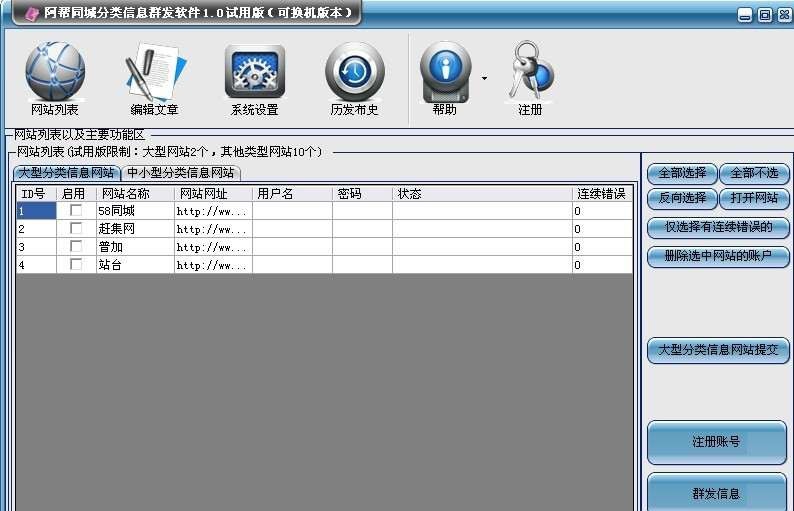The image size is (794, 511).
Task: Click the 全部不选 button
Action: tap(754, 174)
